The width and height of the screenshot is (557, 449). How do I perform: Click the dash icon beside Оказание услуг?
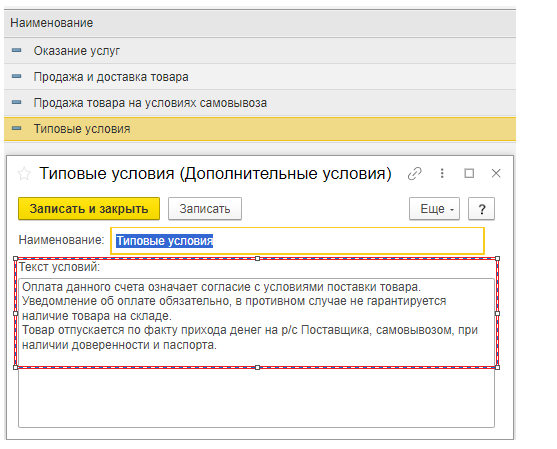(x=16, y=50)
